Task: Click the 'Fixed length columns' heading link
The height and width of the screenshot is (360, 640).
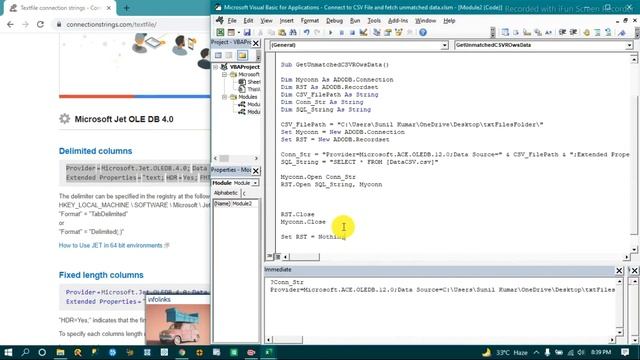Action: pyautogui.click(x=101, y=275)
